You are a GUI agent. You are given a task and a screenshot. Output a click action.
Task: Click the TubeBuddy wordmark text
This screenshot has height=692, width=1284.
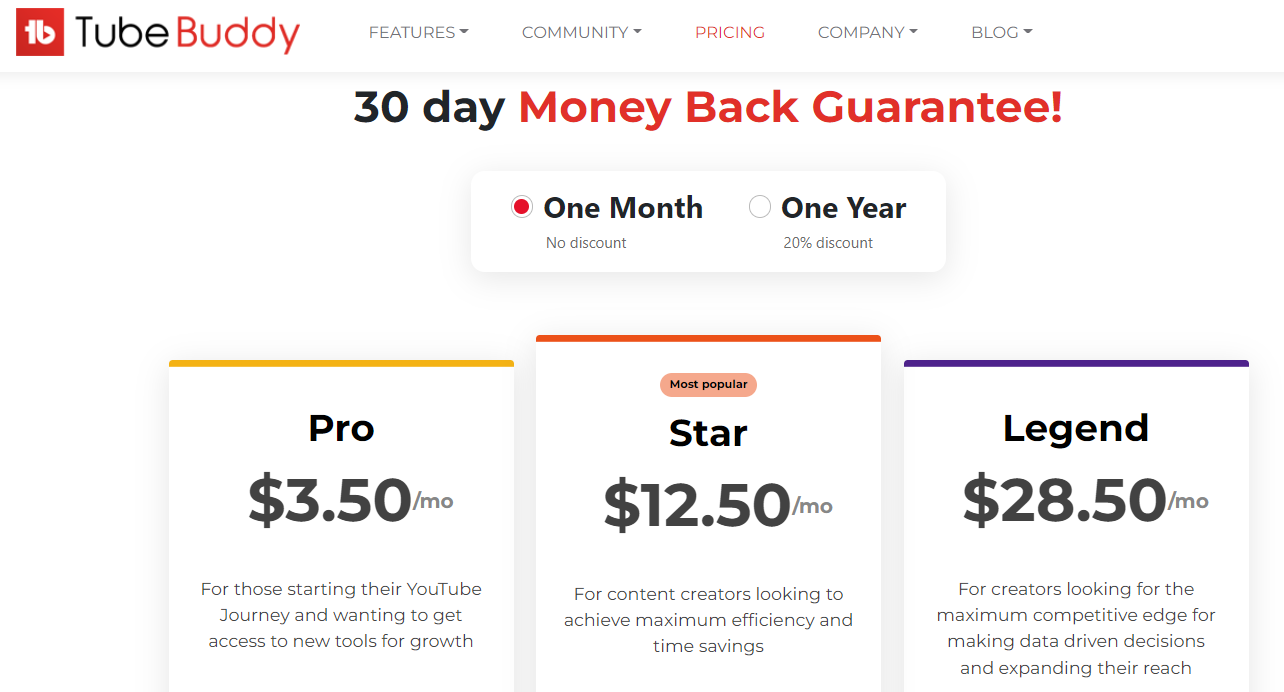188,33
